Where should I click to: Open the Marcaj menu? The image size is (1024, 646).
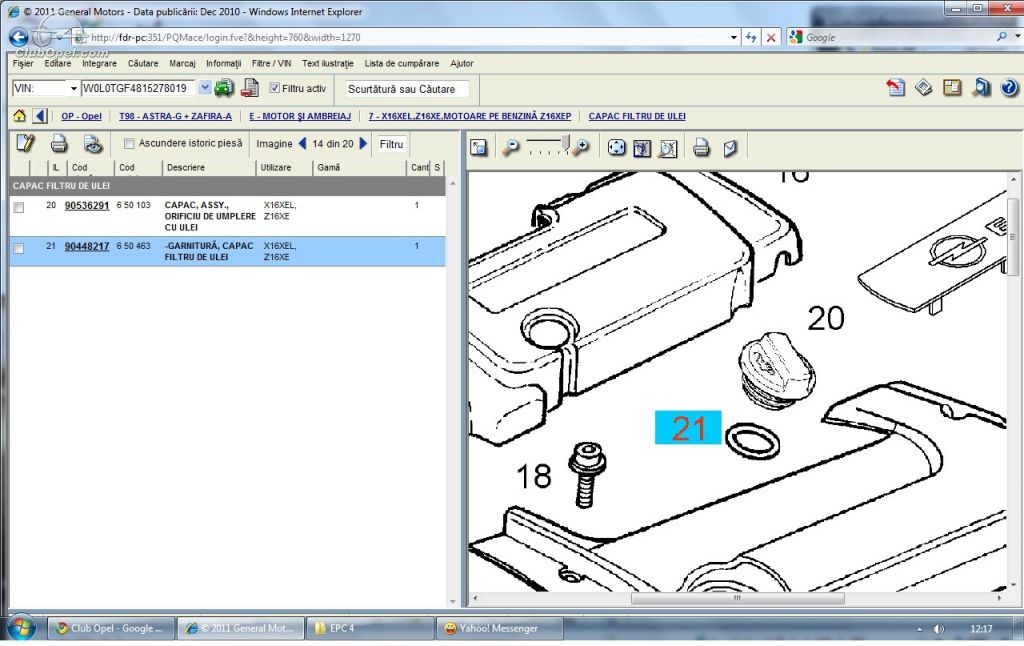coord(182,63)
